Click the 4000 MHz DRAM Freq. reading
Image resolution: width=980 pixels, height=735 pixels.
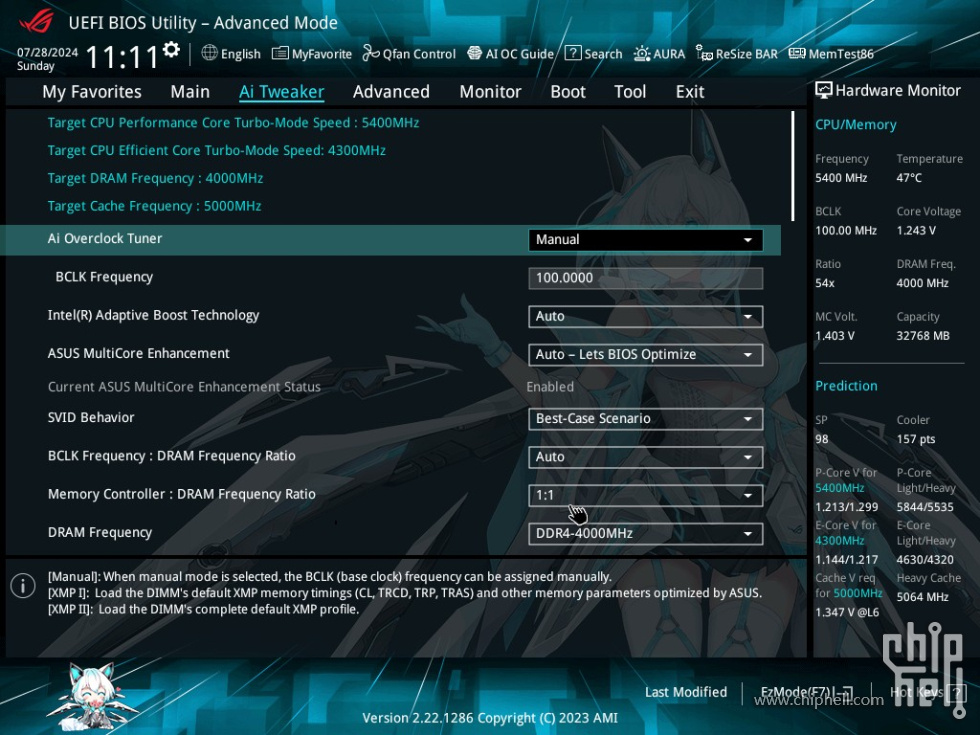point(922,283)
